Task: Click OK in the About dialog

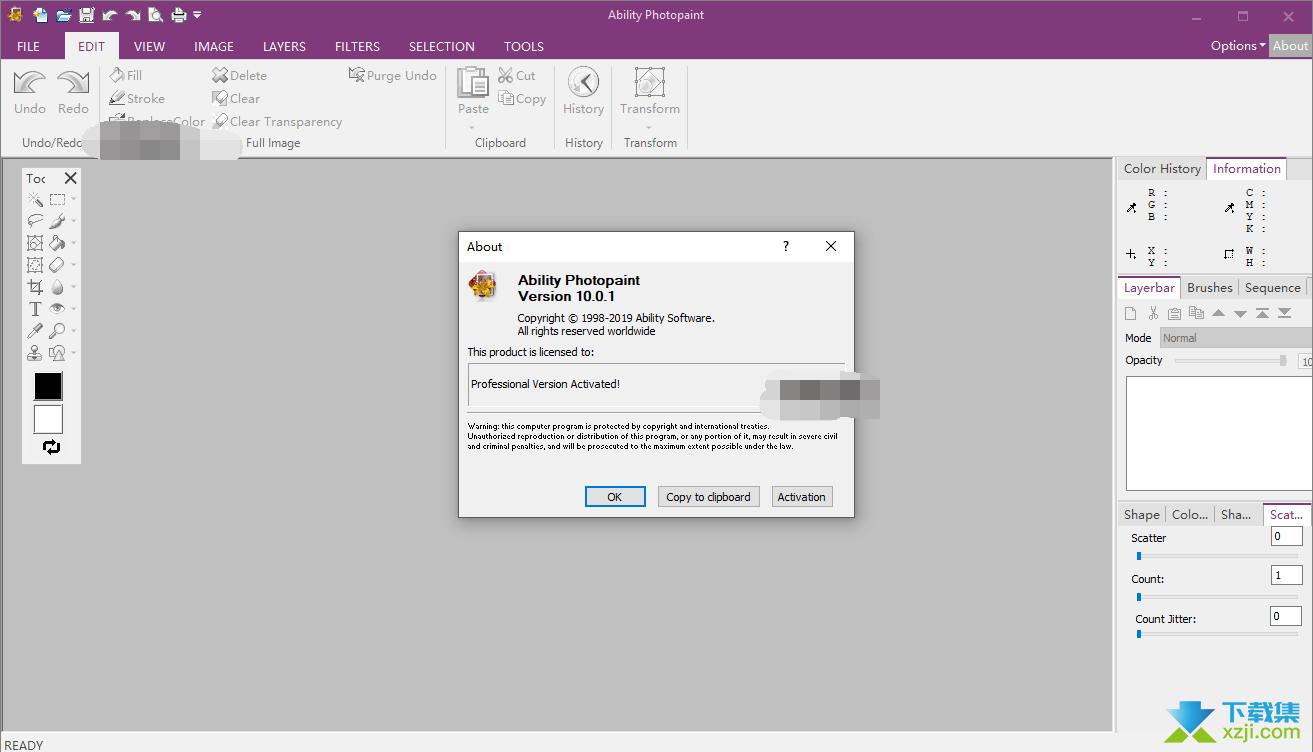Action: [615, 497]
